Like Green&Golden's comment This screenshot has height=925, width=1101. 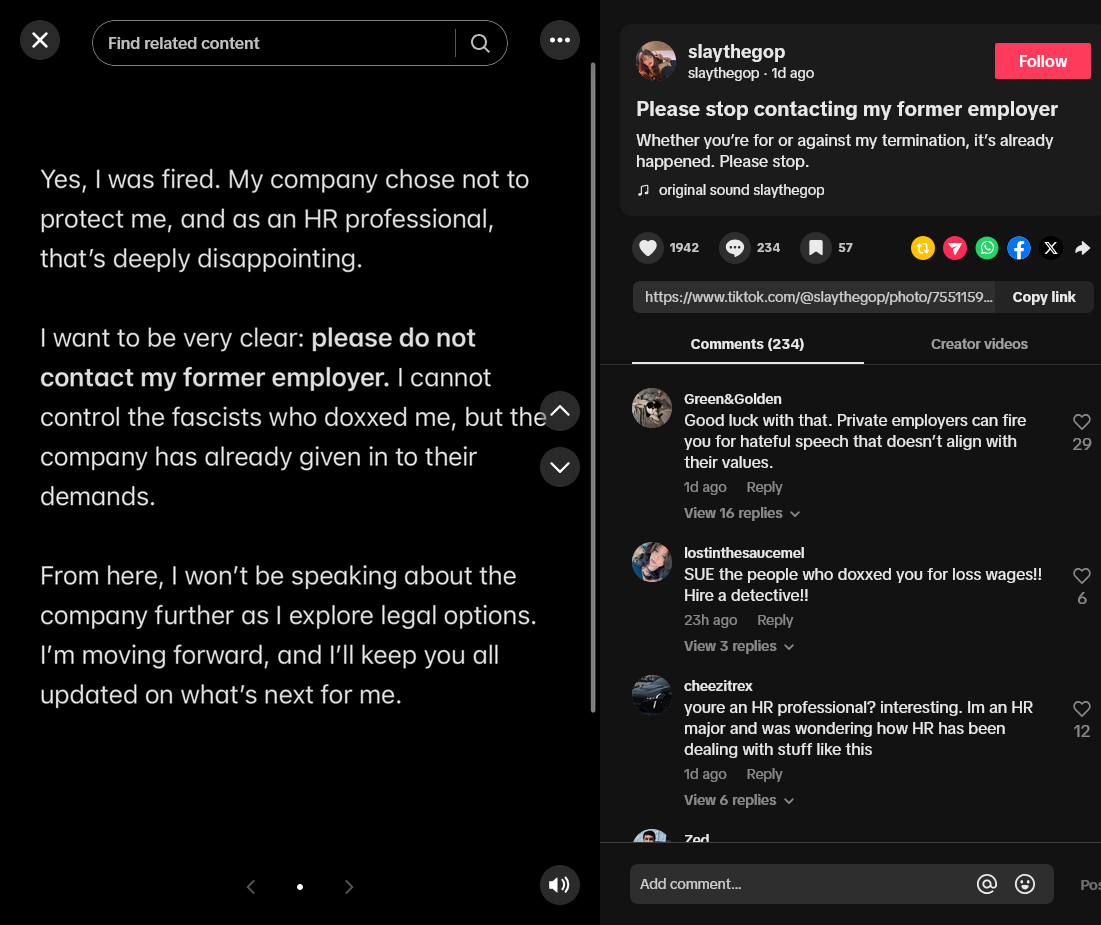pos(1081,421)
